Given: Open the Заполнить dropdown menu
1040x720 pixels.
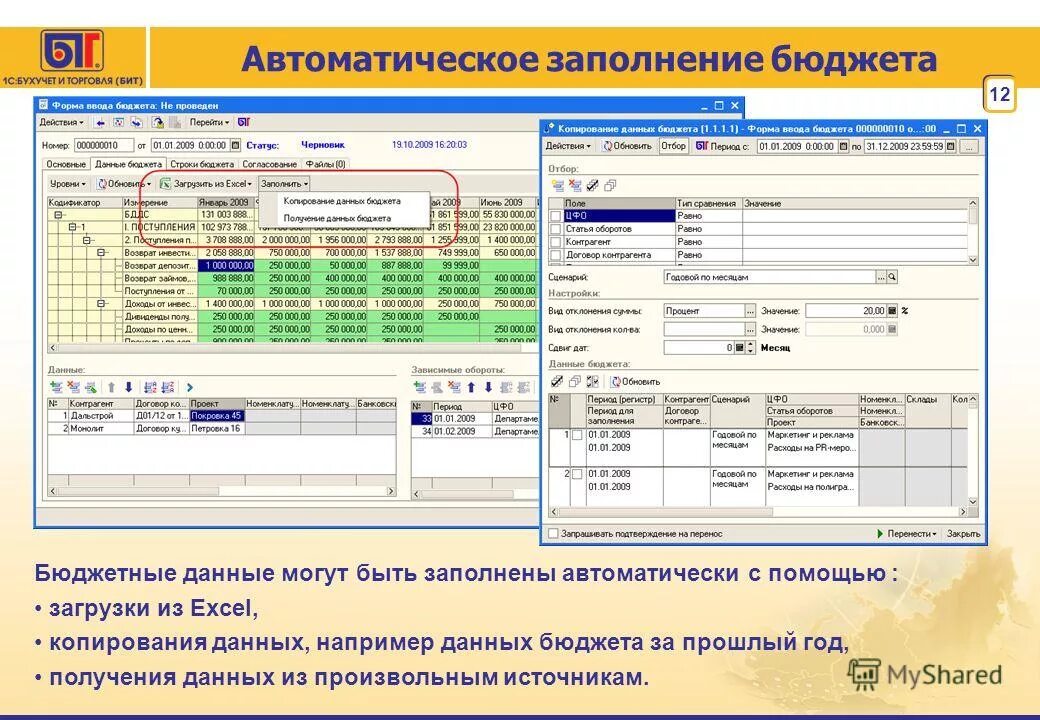Looking at the screenshot, I should pyautogui.click(x=283, y=182).
